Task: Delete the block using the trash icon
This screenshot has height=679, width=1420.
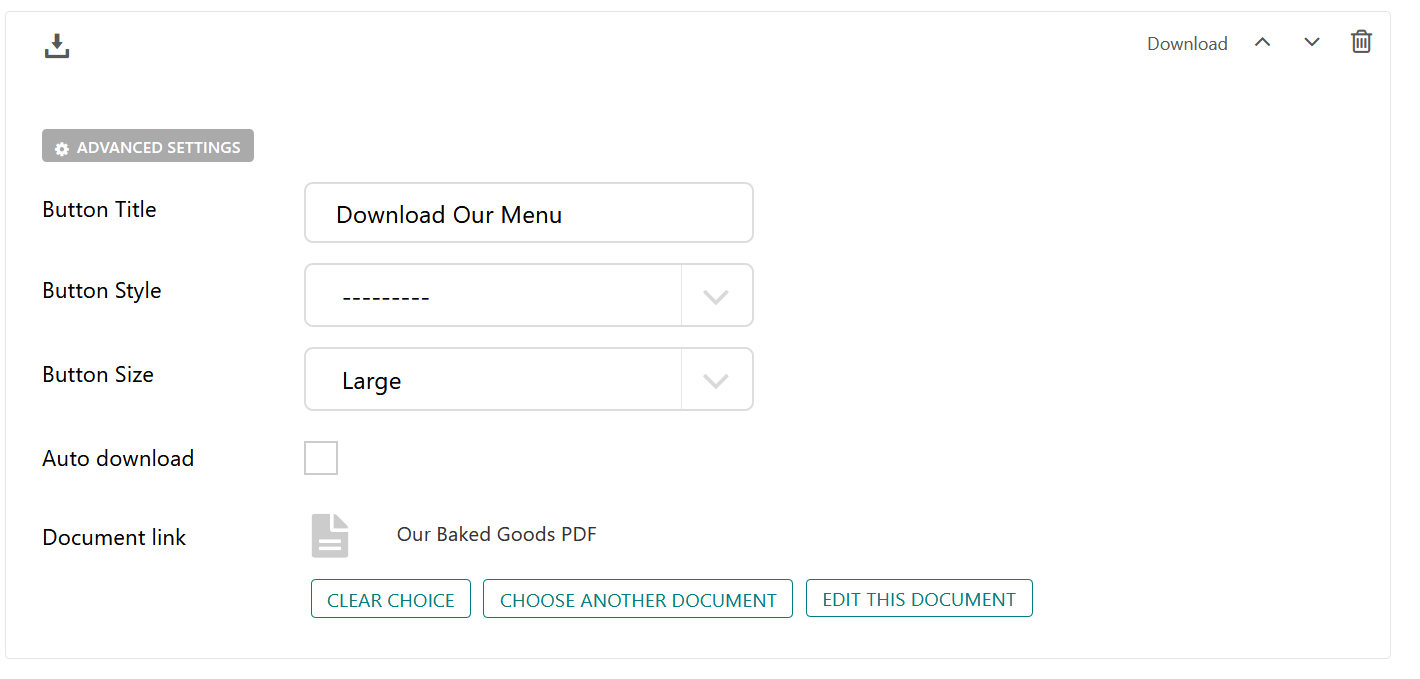Action: pos(1361,42)
